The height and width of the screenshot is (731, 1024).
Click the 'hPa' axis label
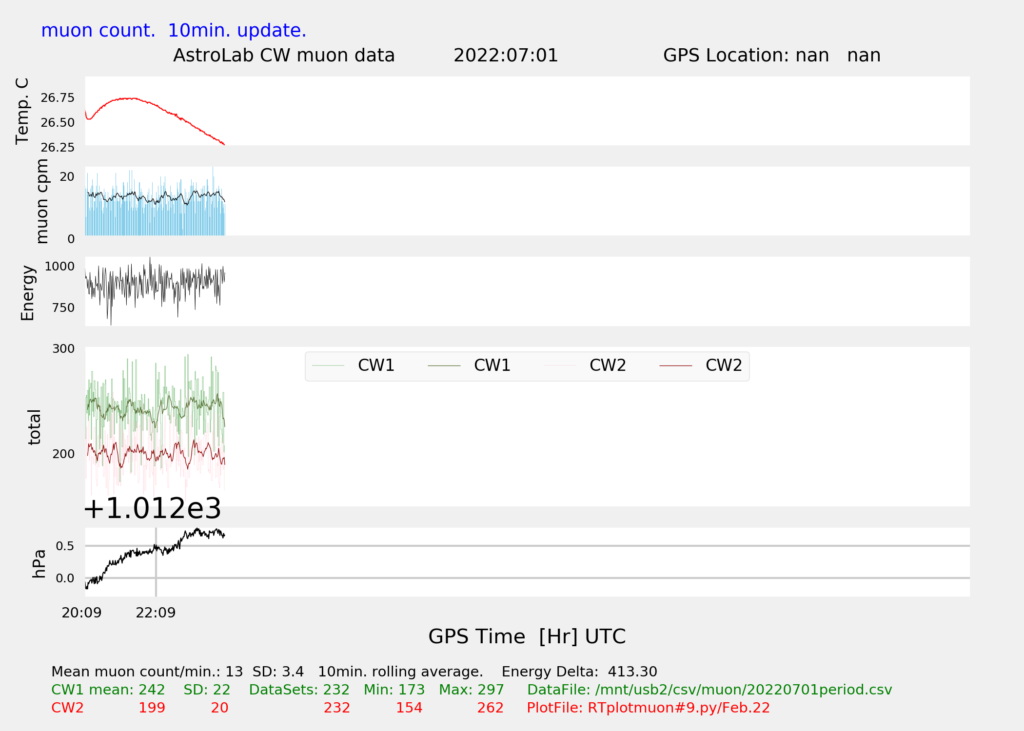[x=39, y=564]
